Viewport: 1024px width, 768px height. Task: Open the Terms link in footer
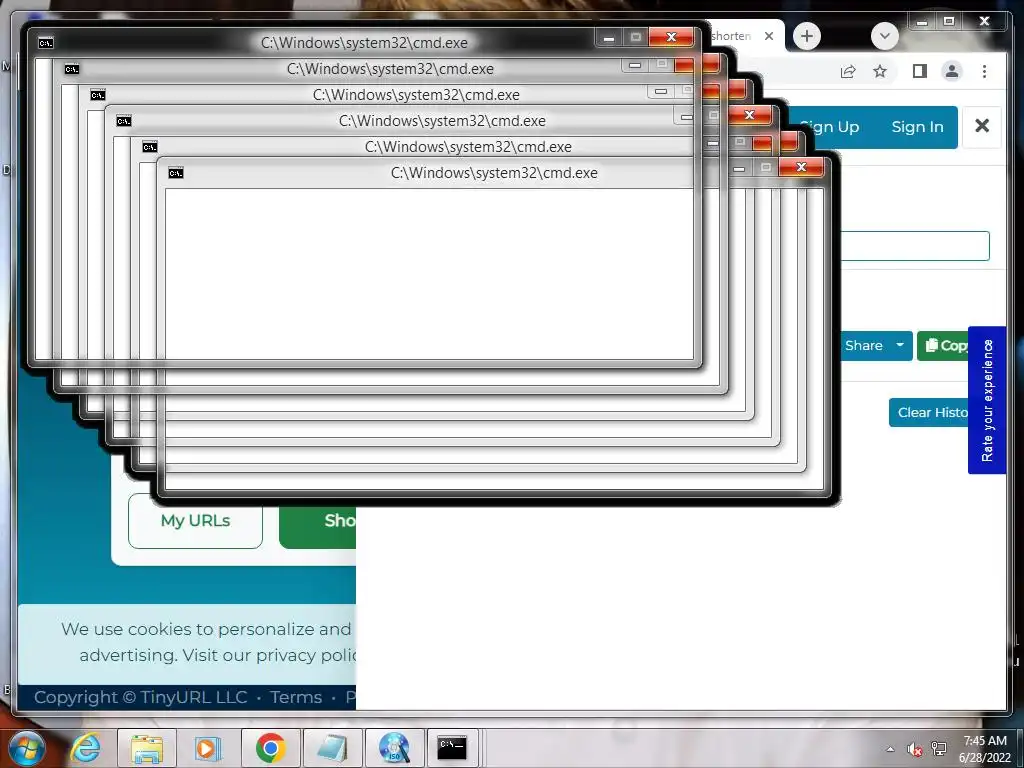(x=296, y=697)
